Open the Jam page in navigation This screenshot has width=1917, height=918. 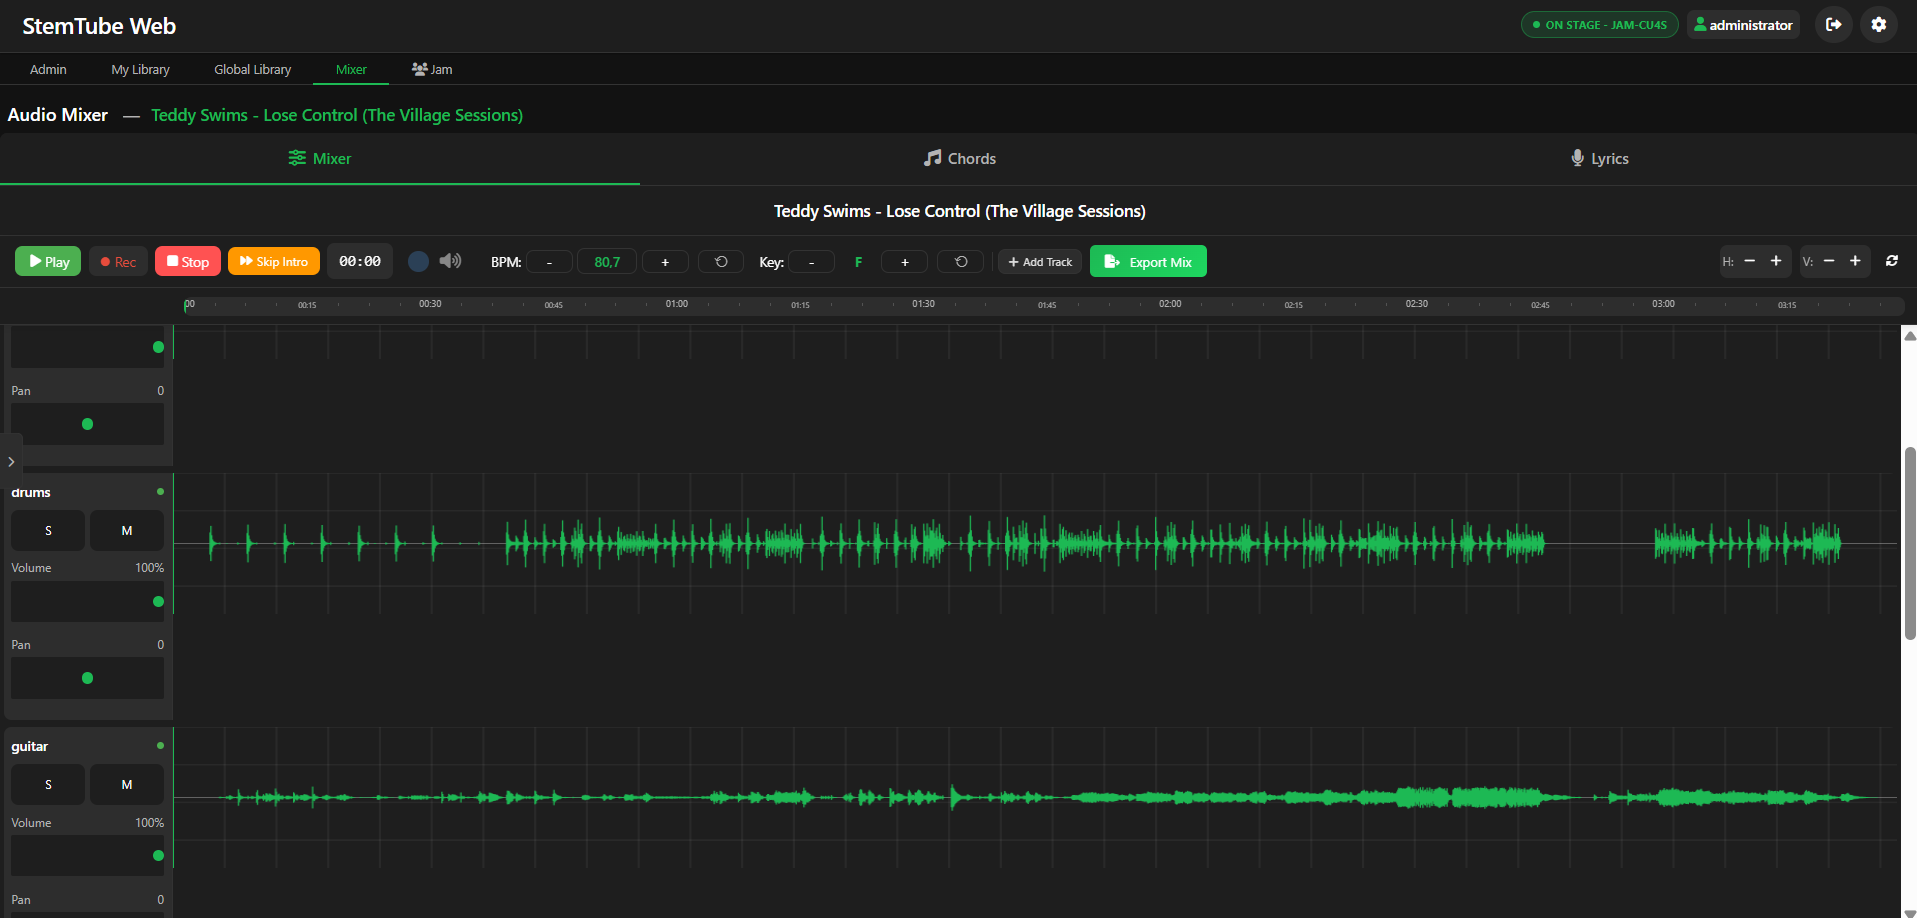tap(432, 69)
